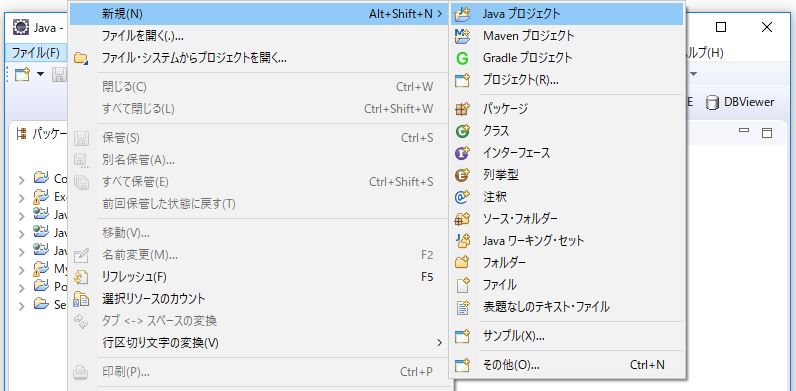The height and width of the screenshot is (391, 796).
Task: Select the パッケージ explorer tab
Action: pos(42,134)
